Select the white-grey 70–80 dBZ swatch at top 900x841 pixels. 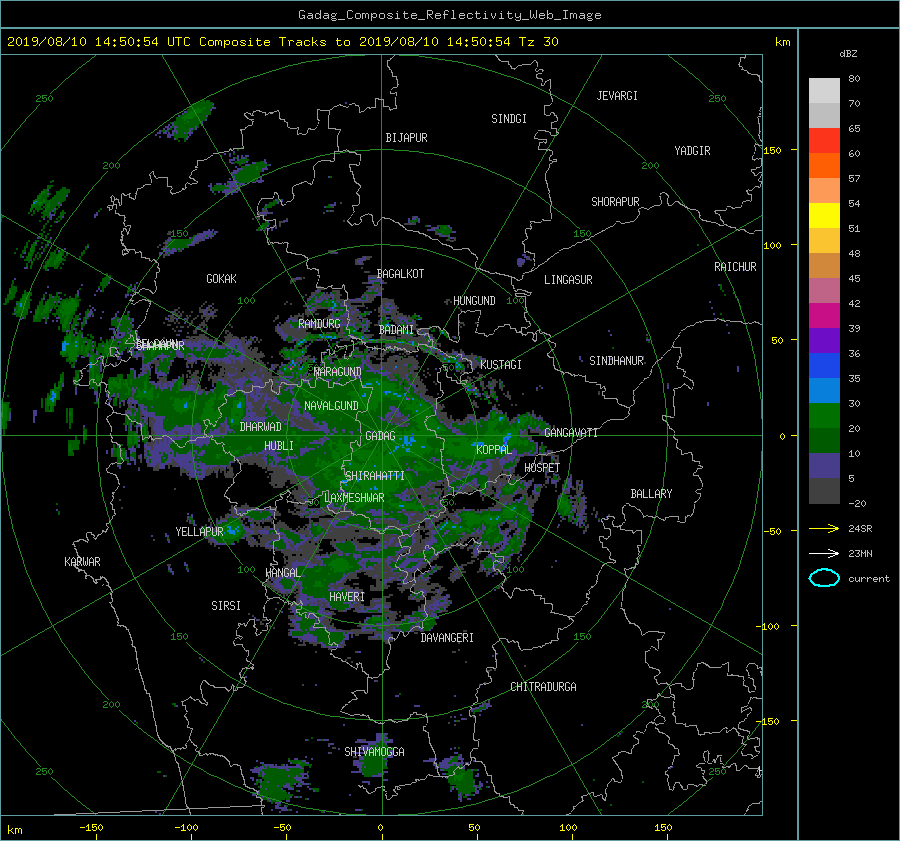pos(824,90)
